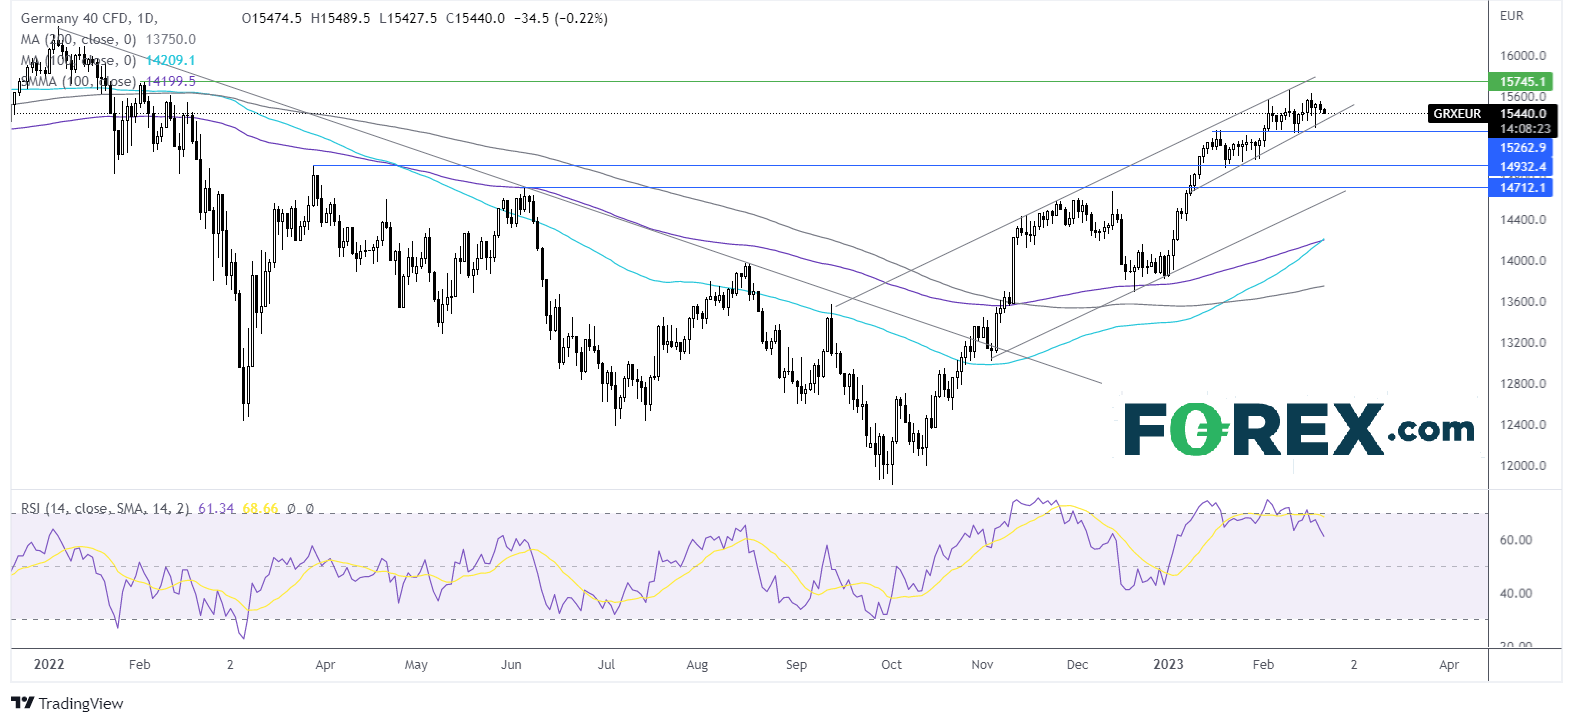Click 12800.0 on the price axis
Viewport: 1574px width, 724px height.
(x=1523, y=383)
